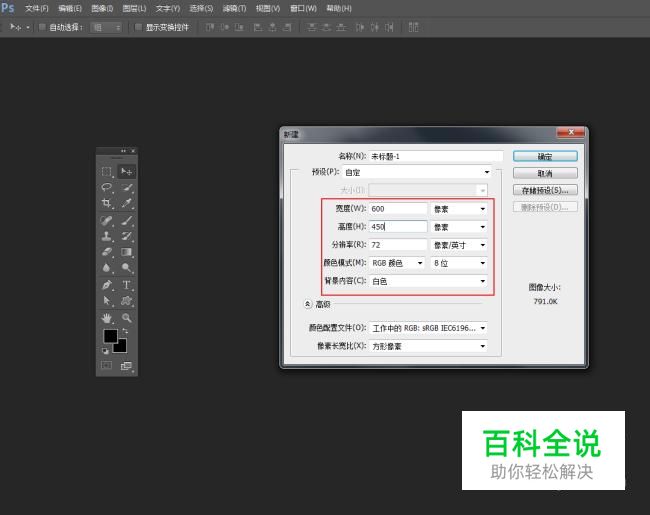Screen dimensions: 650x515
Task: Select the Clone Stamp tool
Action: (x=106, y=236)
